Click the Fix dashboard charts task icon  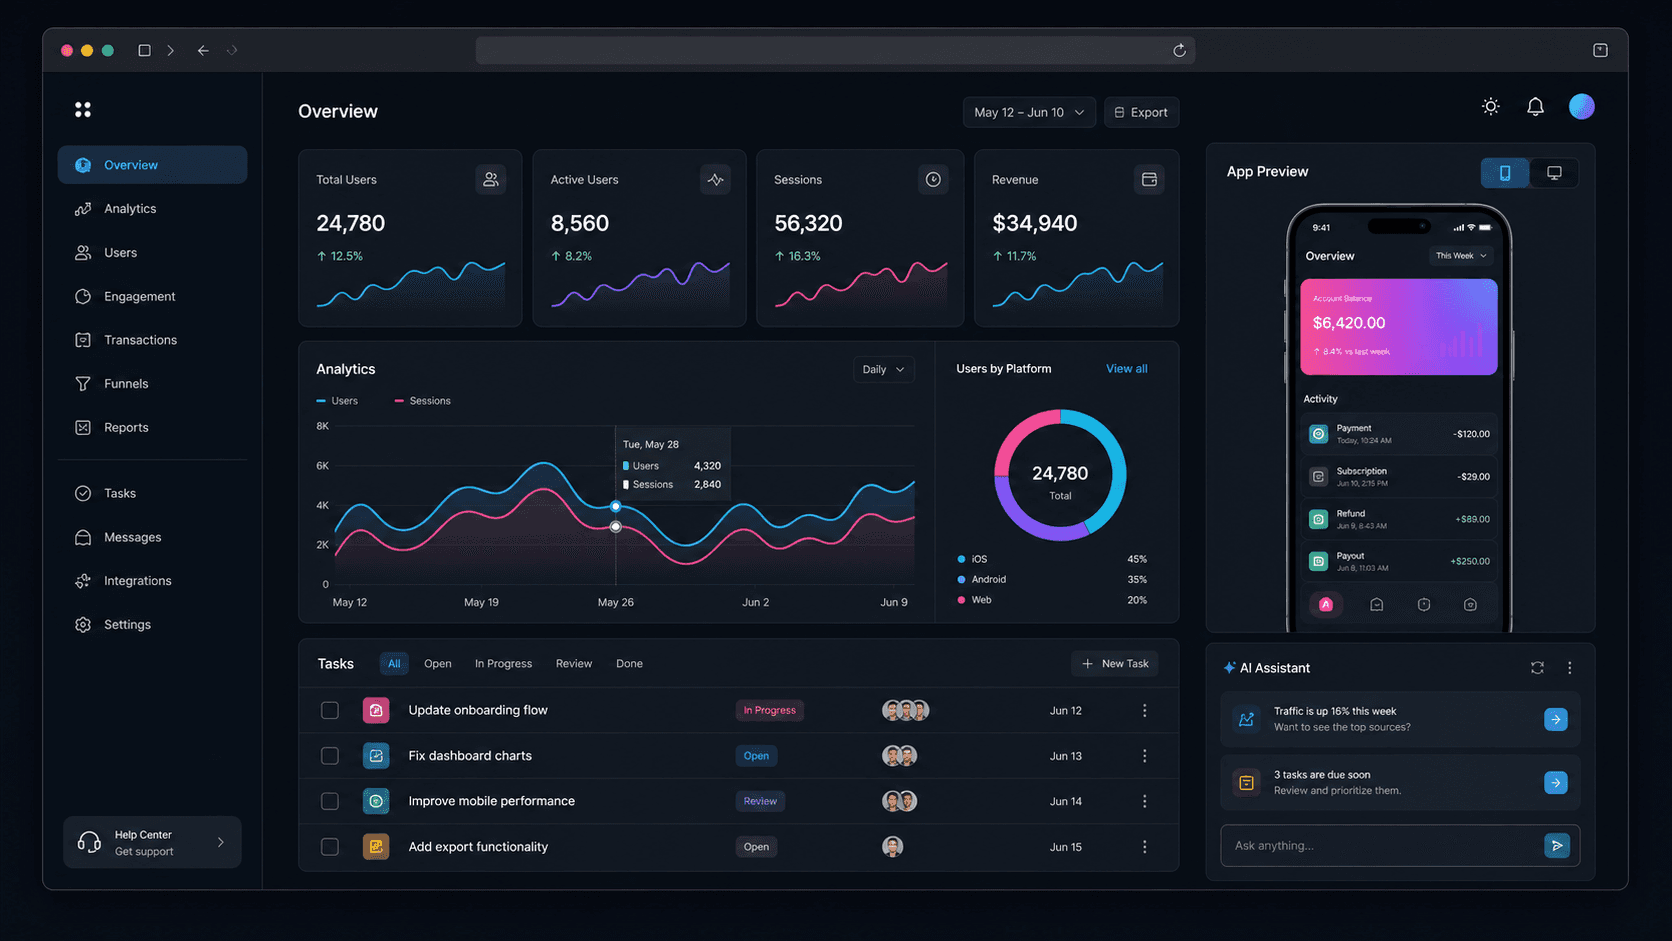tap(376, 756)
